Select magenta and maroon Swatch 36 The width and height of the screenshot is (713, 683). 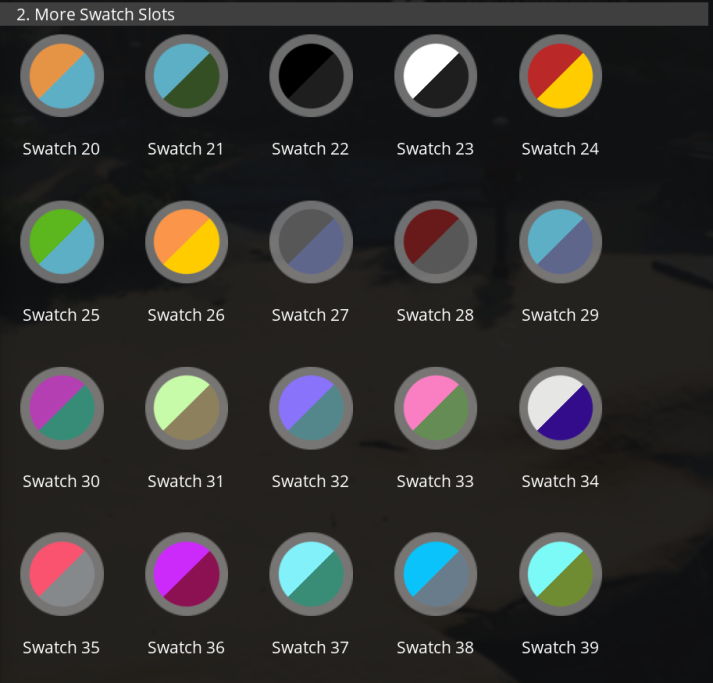(186, 574)
